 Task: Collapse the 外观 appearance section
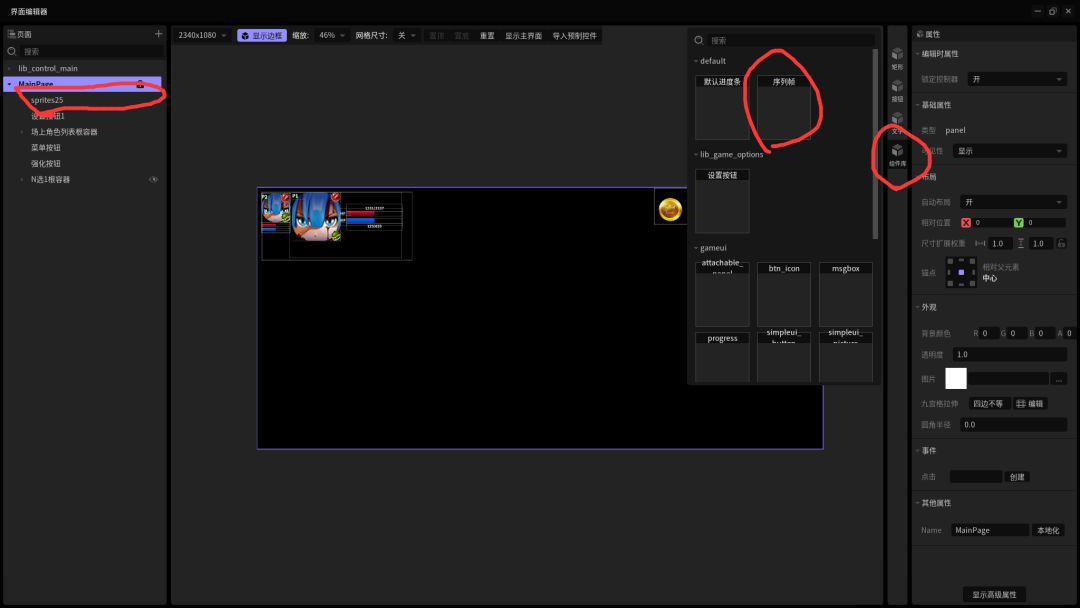click(917, 307)
